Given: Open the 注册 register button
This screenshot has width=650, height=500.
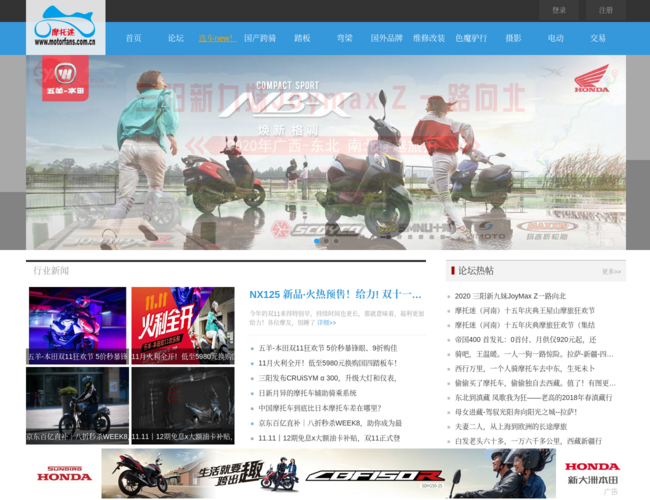Looking at the screenshot, I should pyautogui.click(x=606, y=10).
